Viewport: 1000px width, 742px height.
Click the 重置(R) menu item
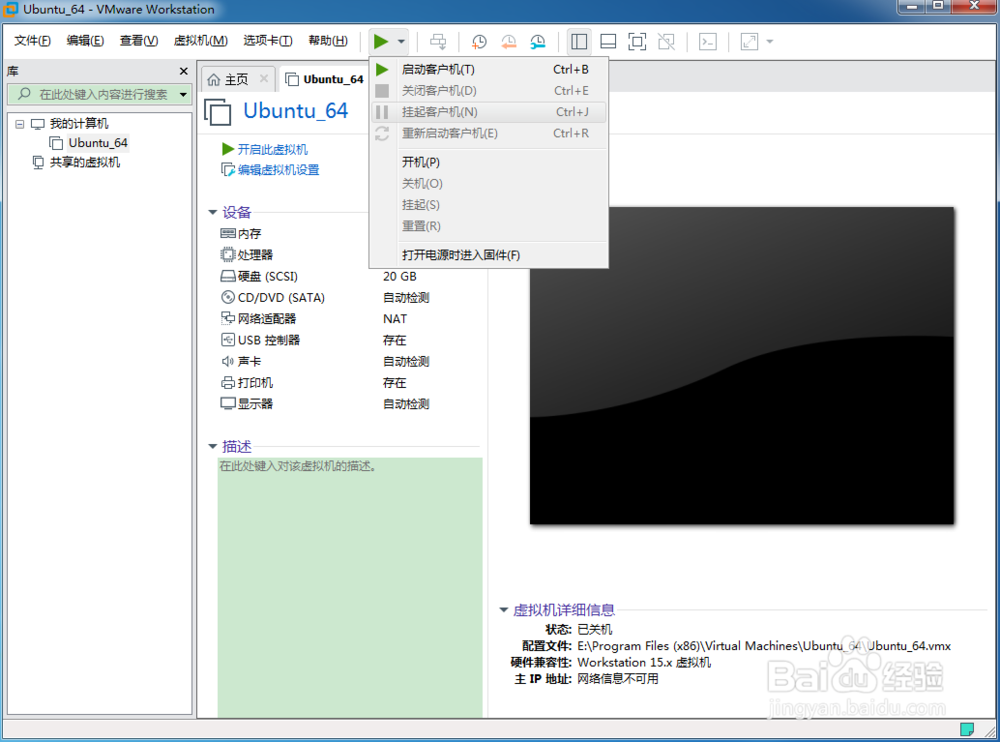coord(488,226)
